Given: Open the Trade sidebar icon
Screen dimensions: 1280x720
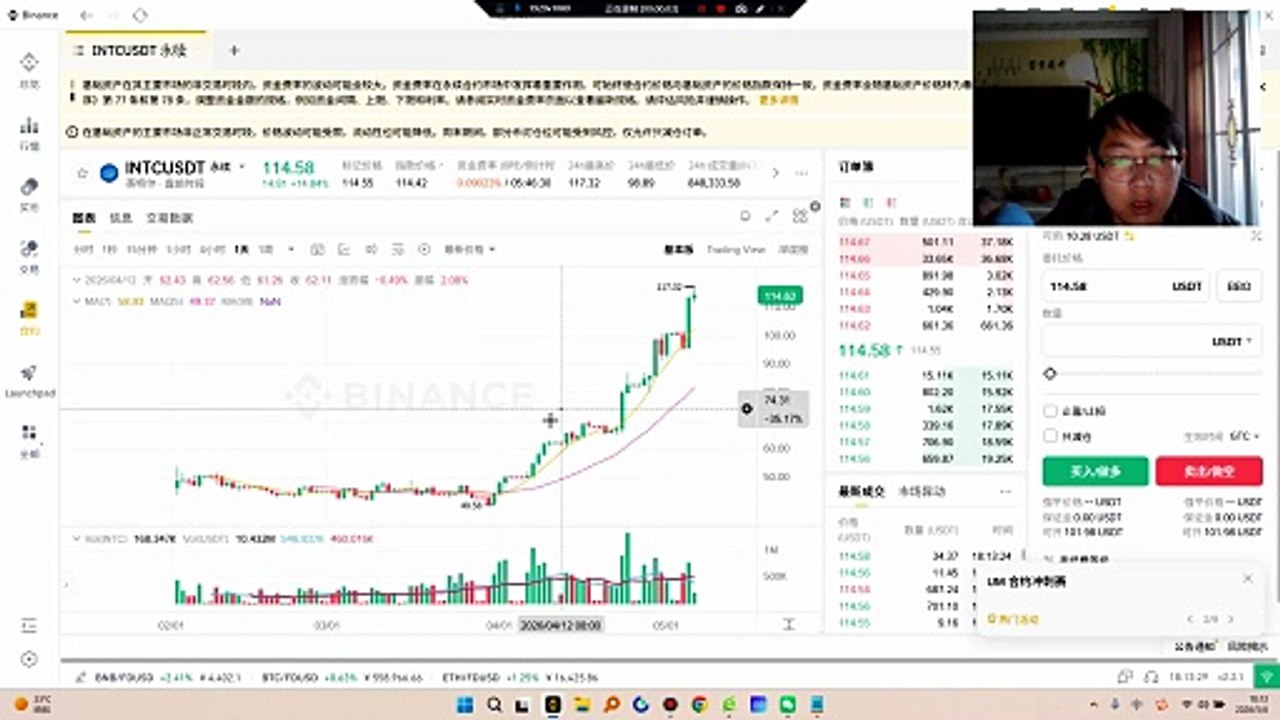Looking at the screenshot, I should click(29, 248).
